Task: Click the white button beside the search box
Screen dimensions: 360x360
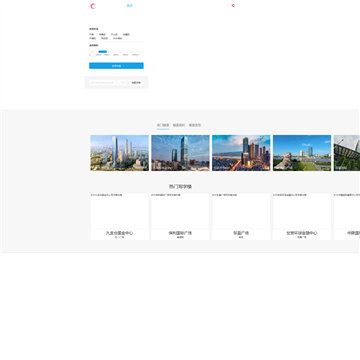Action: (136, 82)
